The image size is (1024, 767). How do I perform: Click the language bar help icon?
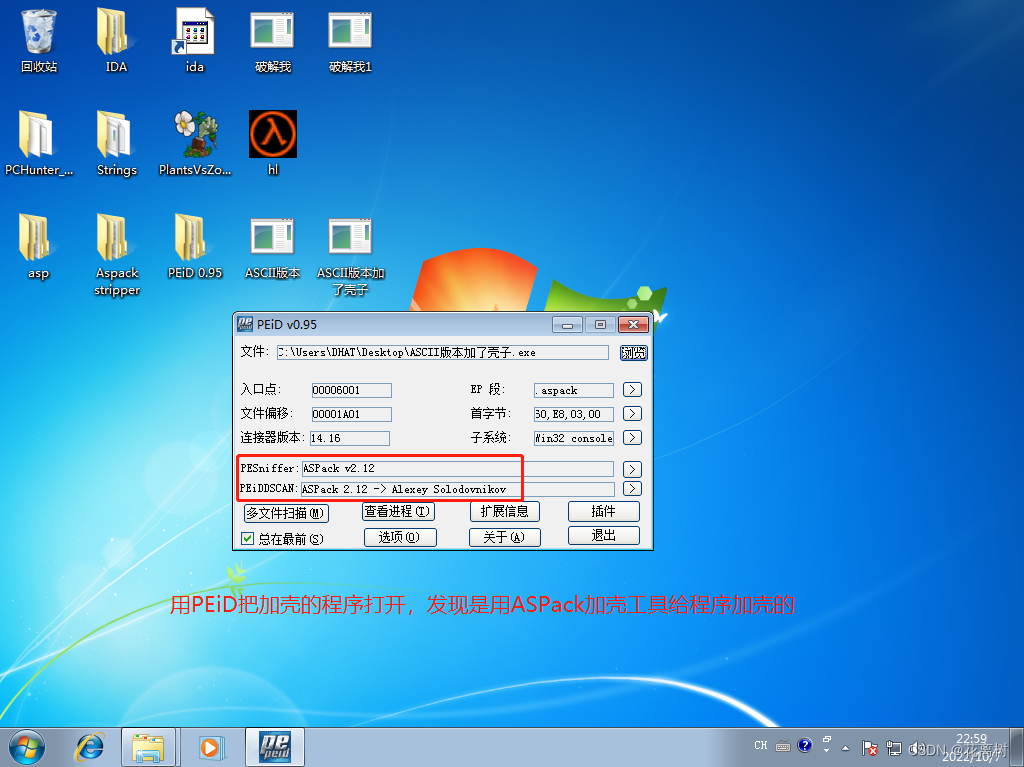(x=805, y=745)
